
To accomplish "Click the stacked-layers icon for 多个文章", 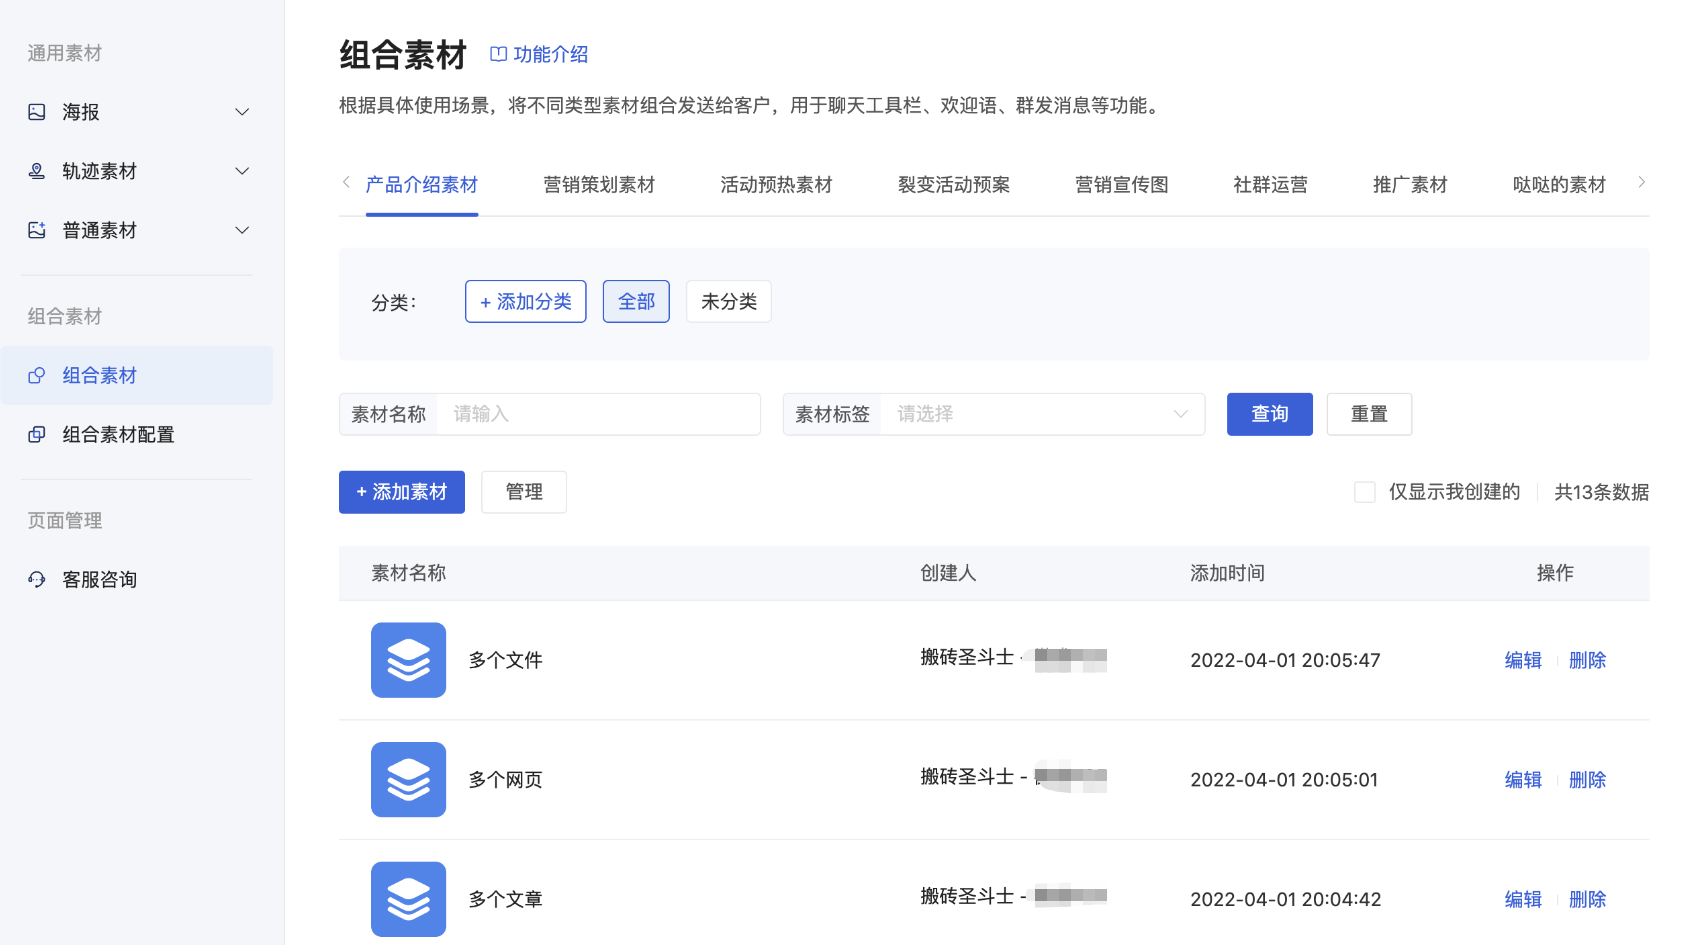I will pyautogui.click(x=408, y=899).
